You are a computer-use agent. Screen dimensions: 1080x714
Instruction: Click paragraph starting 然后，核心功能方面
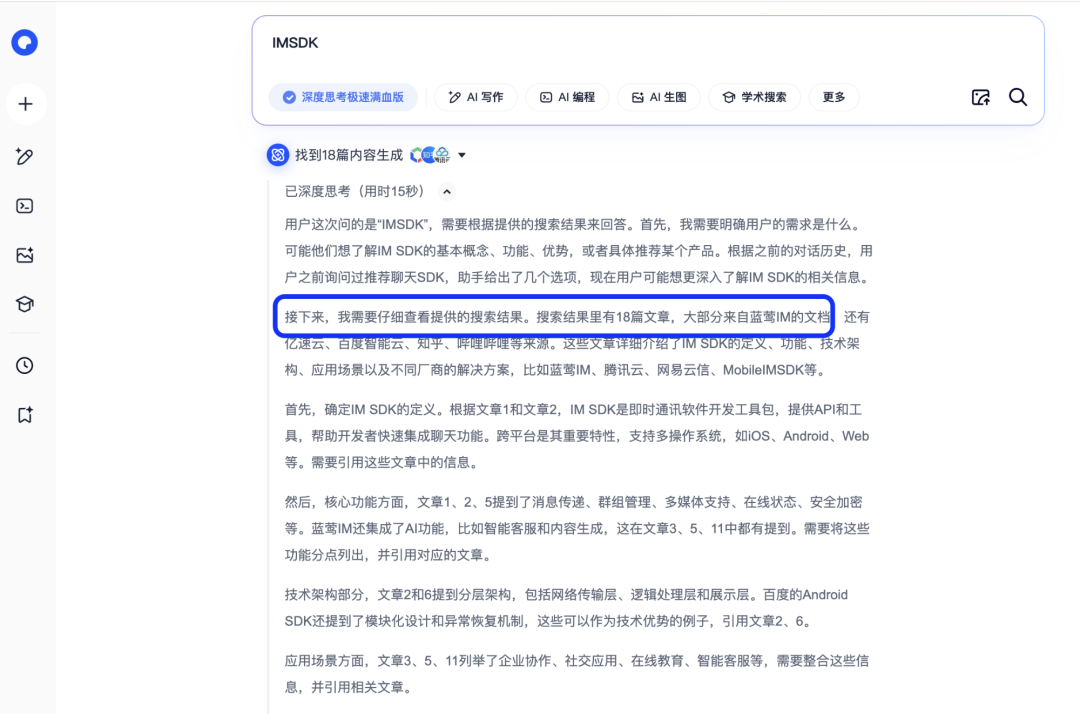pos(577,528)
